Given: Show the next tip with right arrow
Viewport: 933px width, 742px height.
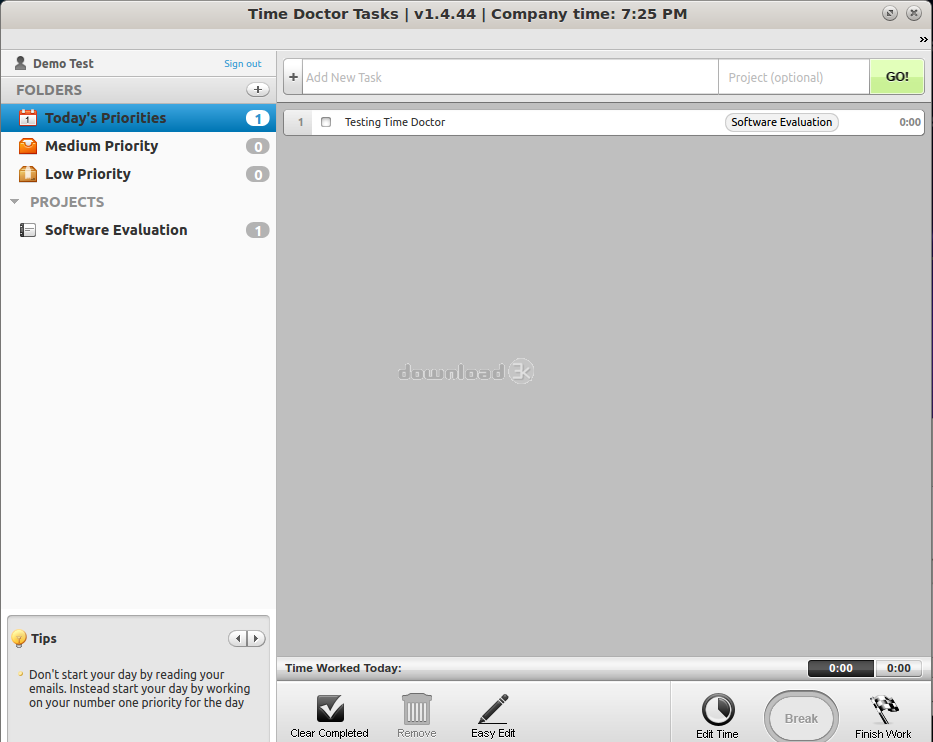Looking at the screenshot, I should click(256, 639).
